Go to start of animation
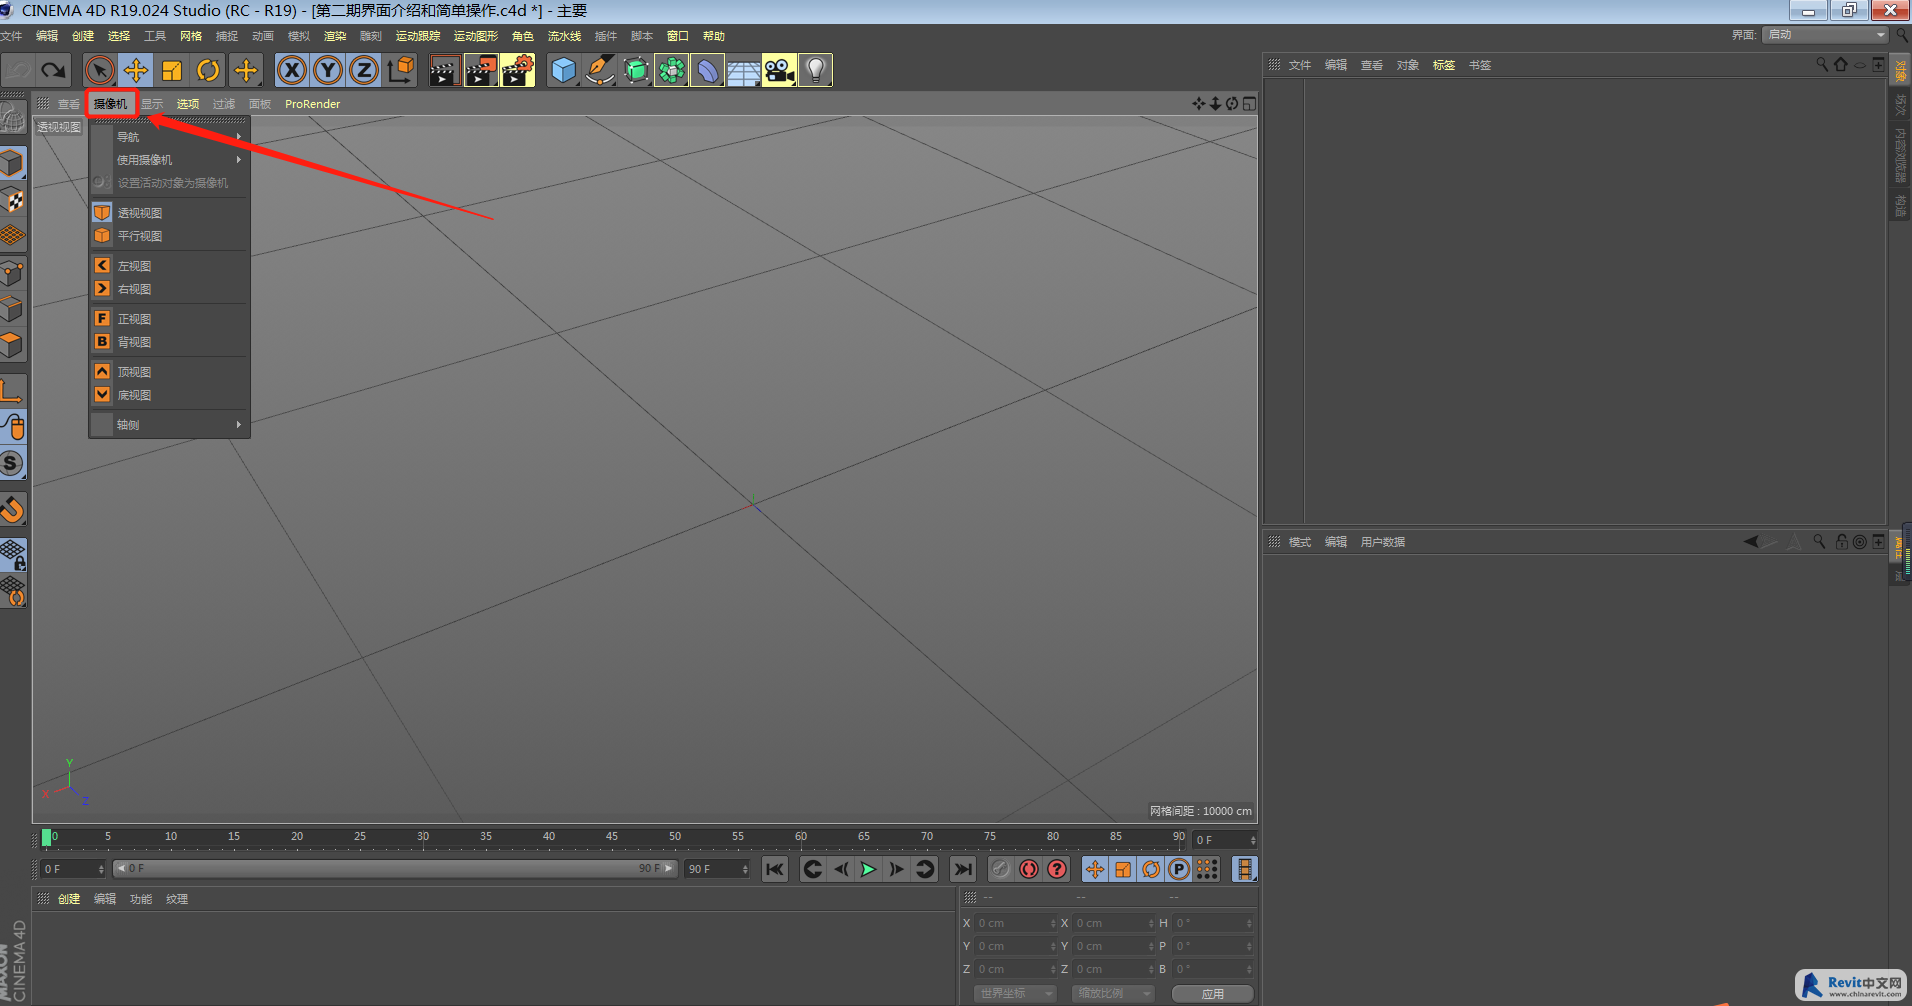This screenshot has height=1006, width=1912. pyautogui.click(x=775, y=869)
